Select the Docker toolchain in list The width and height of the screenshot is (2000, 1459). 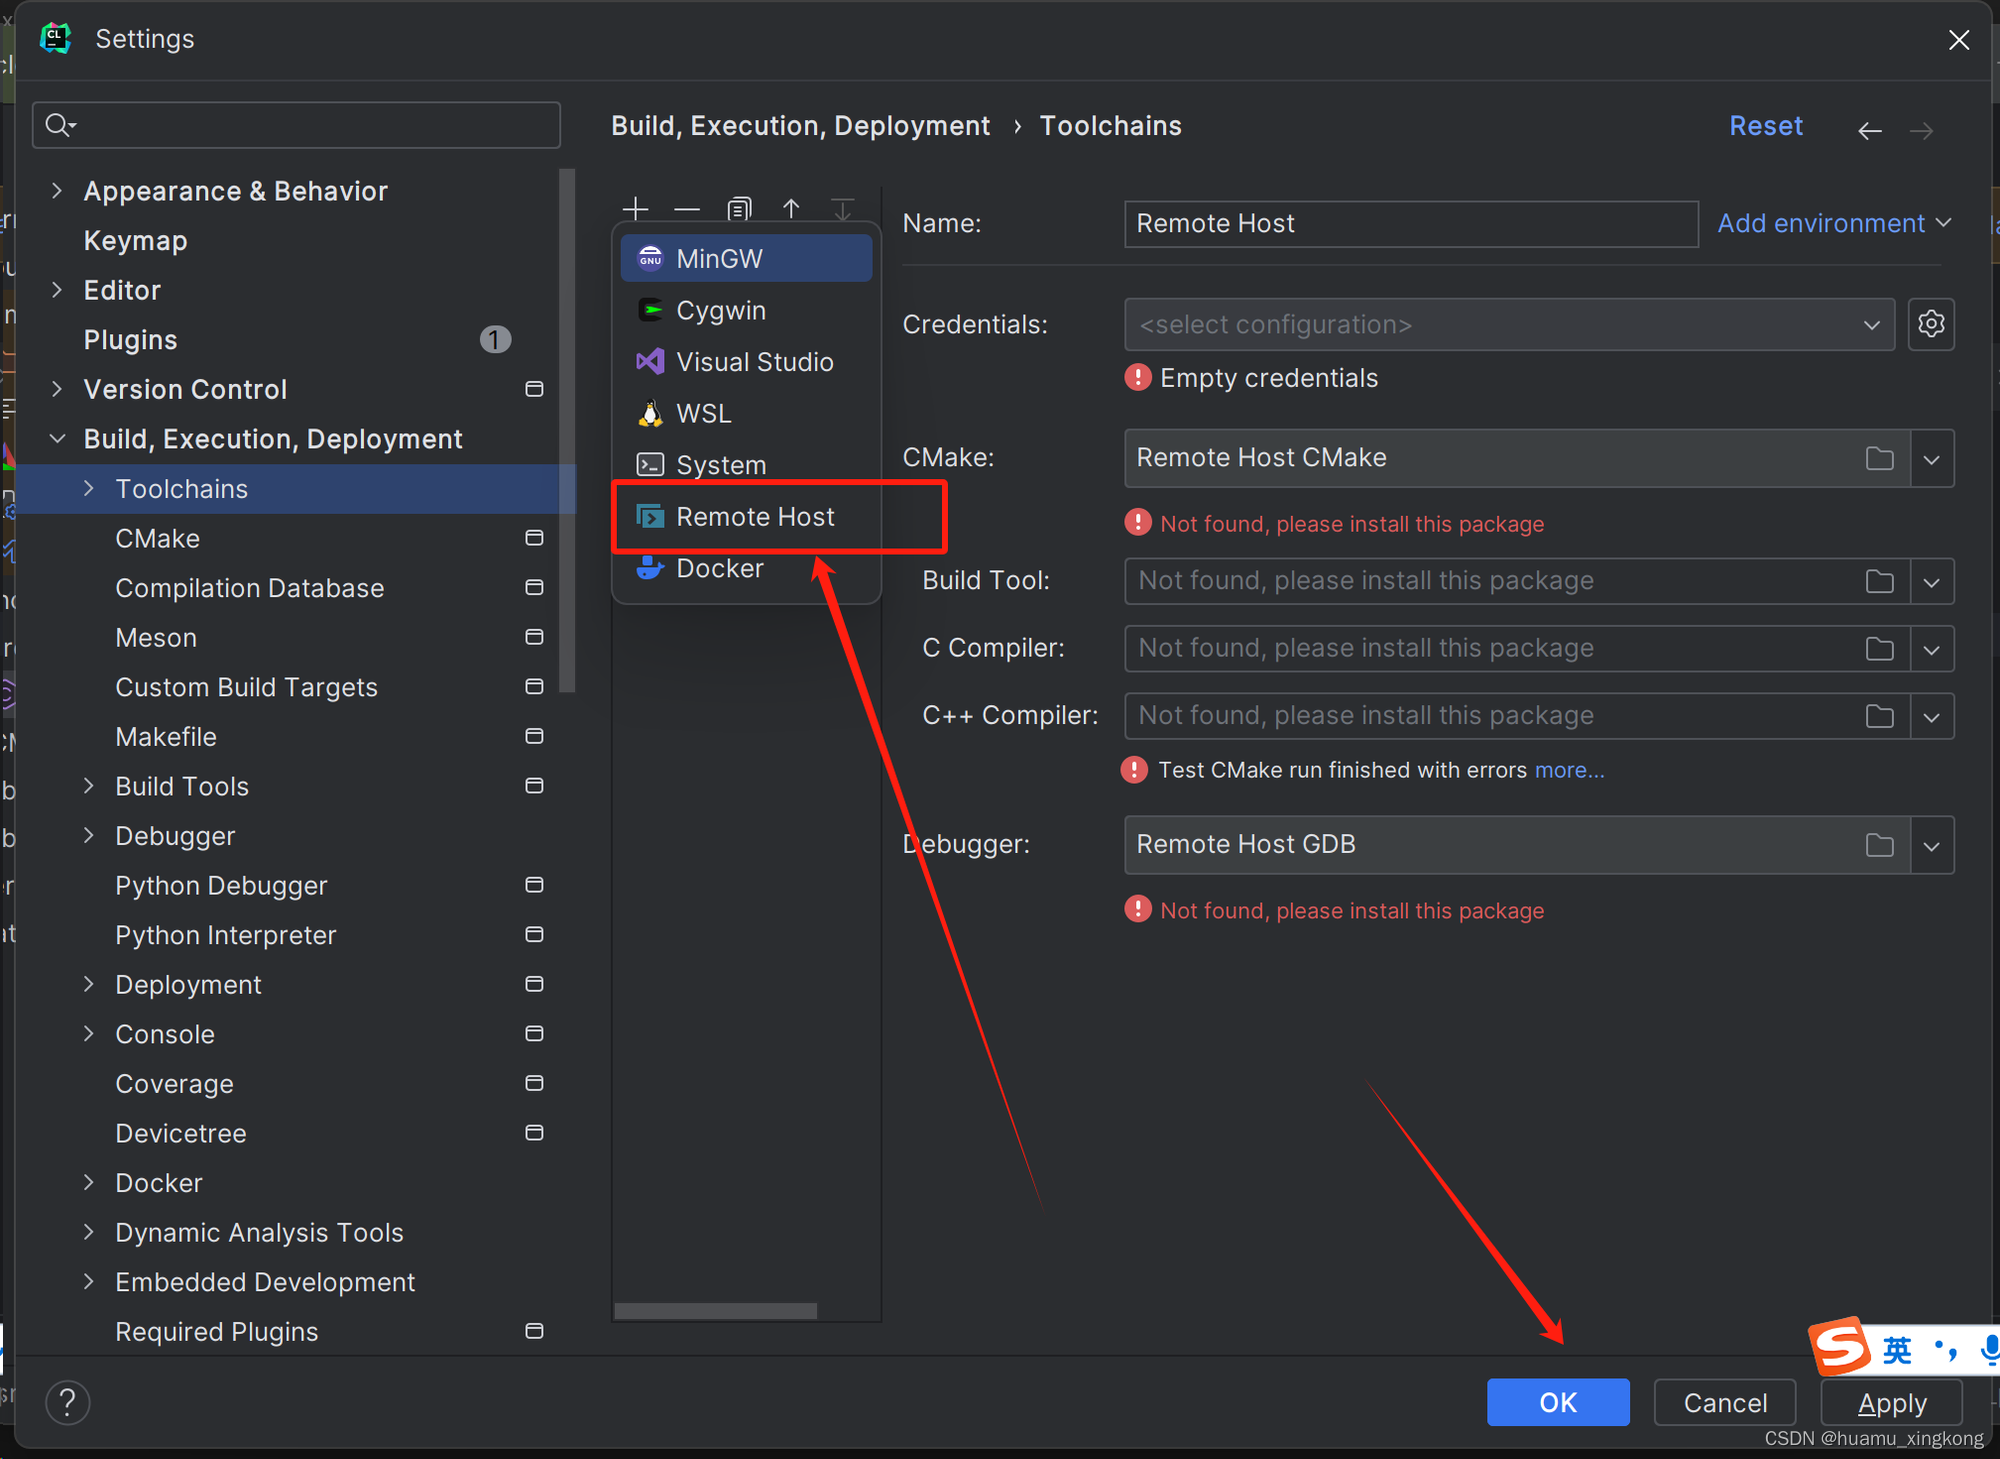[719, 568]
